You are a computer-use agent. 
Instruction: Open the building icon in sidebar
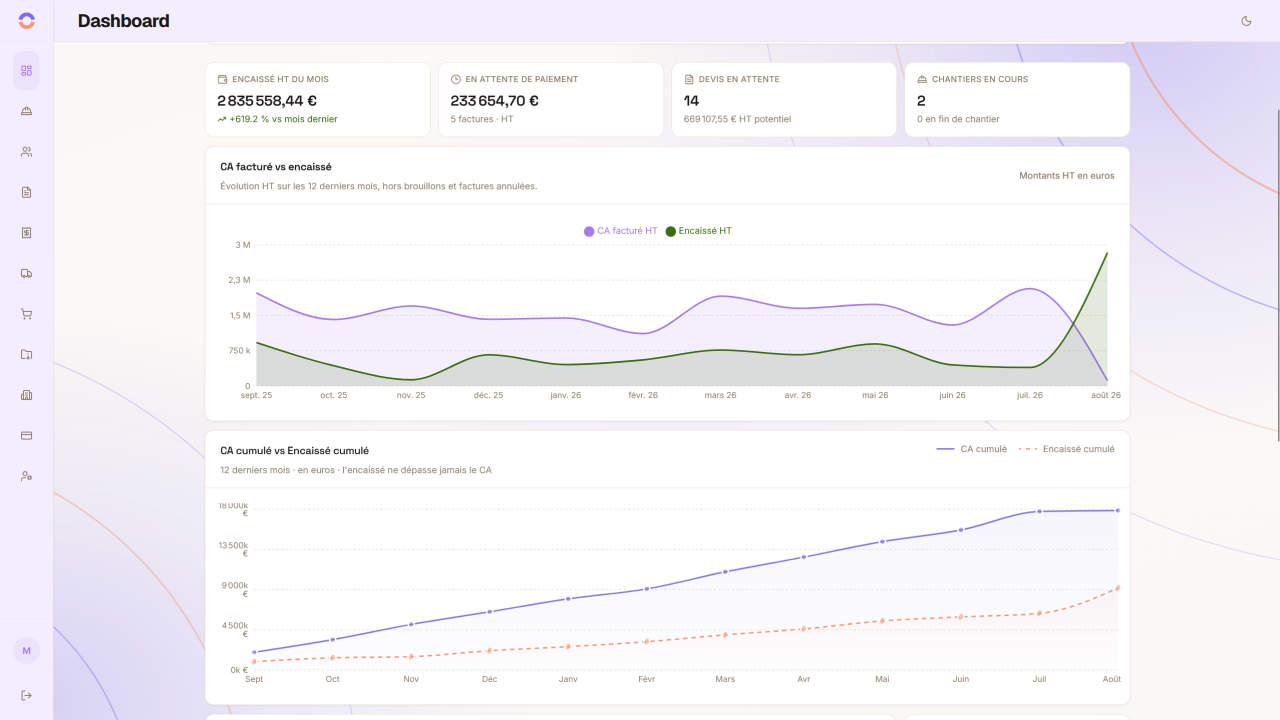(27, 395)
